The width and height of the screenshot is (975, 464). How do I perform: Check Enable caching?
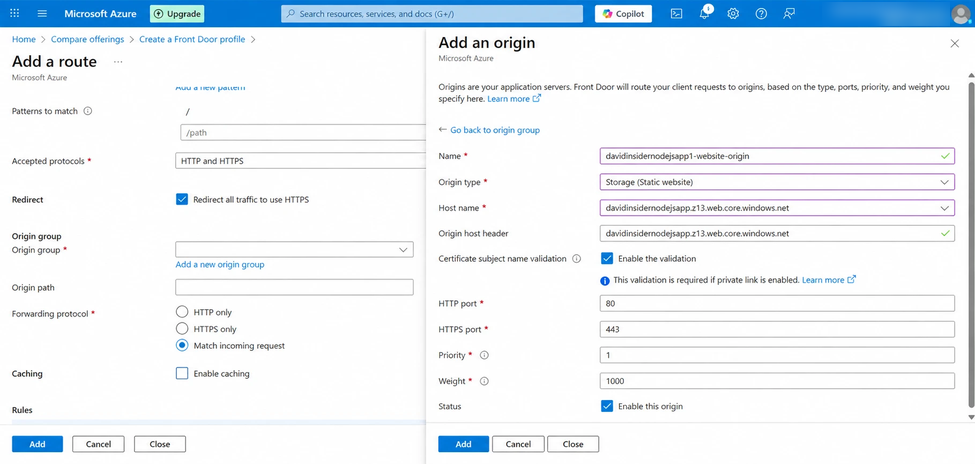tap(182, 373)
